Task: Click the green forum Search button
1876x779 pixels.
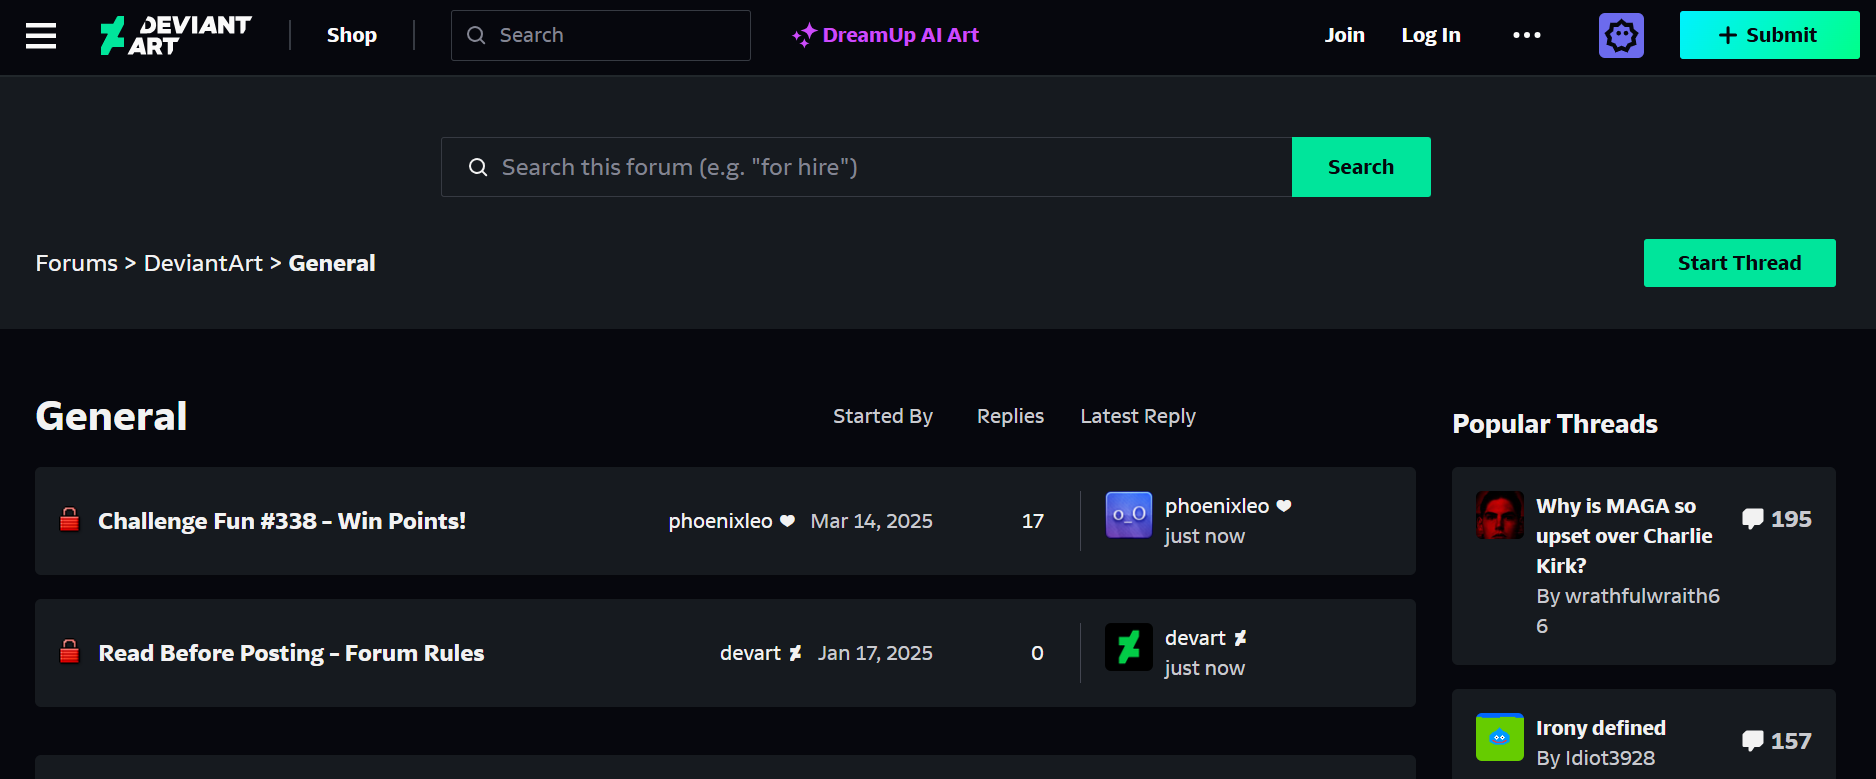Action: [1360, 167]
